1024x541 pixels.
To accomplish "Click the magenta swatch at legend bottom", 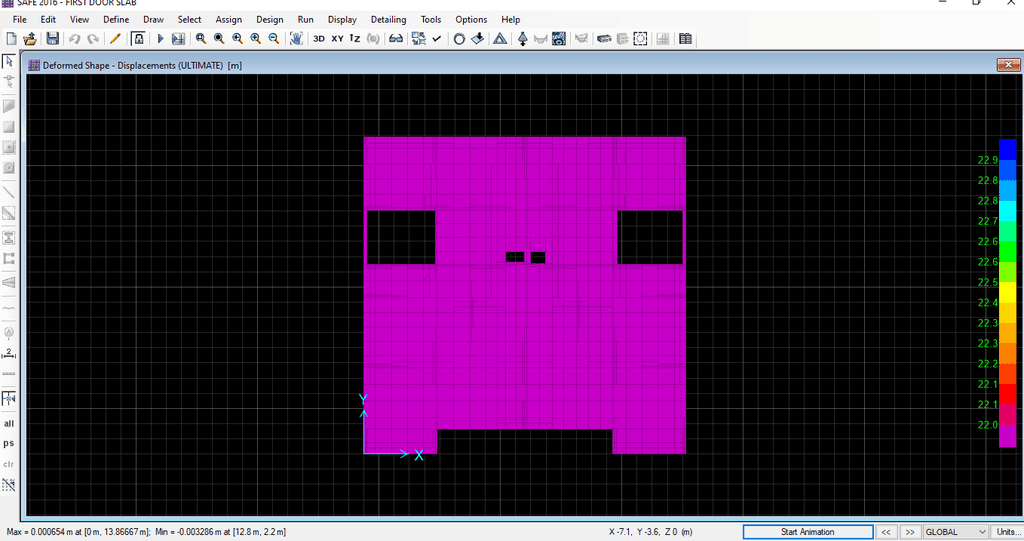I will pyautogui.click(x=1008, y=436).
